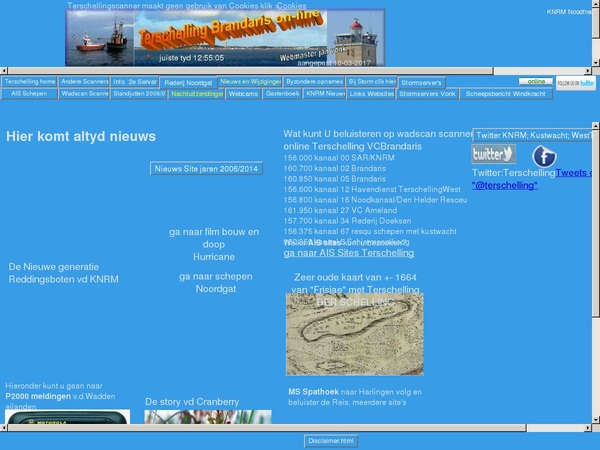The image size is (600, 450).
Task: Follow ga naar schepen Noordgat link
Action: pyautogui.click(x=216, y=282)
